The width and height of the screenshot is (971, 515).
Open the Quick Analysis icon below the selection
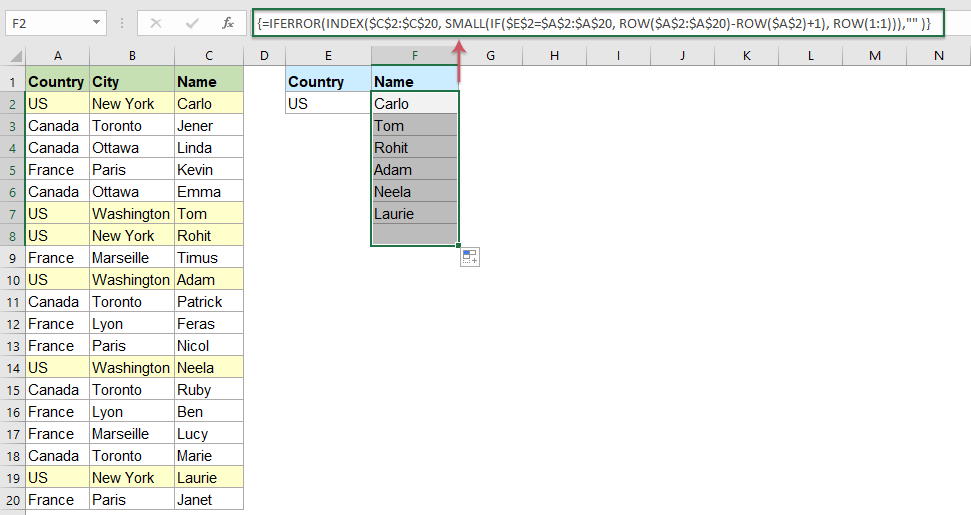pyautogui.click(x=470, y=257)
